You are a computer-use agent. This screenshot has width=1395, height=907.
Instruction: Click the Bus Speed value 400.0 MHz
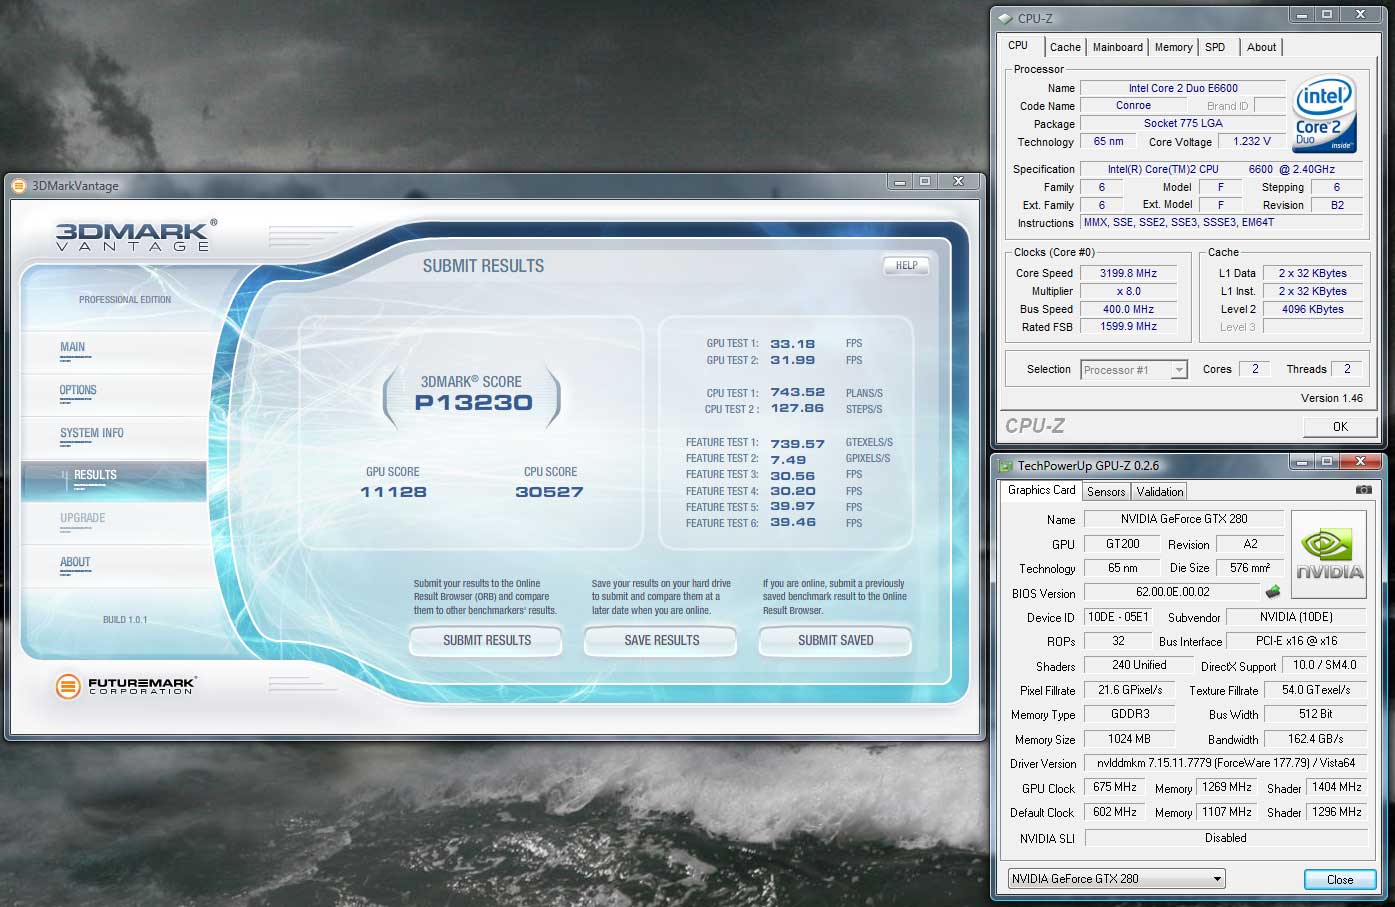1128,309
